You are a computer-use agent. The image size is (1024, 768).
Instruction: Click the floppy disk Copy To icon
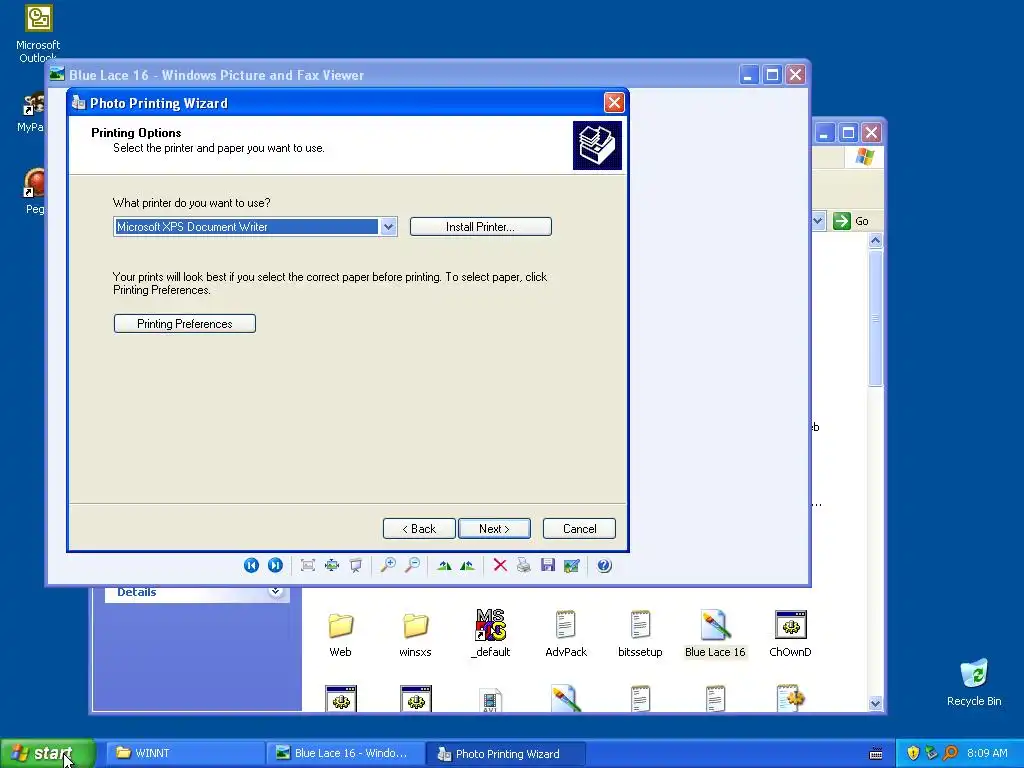tap(548, 566)
